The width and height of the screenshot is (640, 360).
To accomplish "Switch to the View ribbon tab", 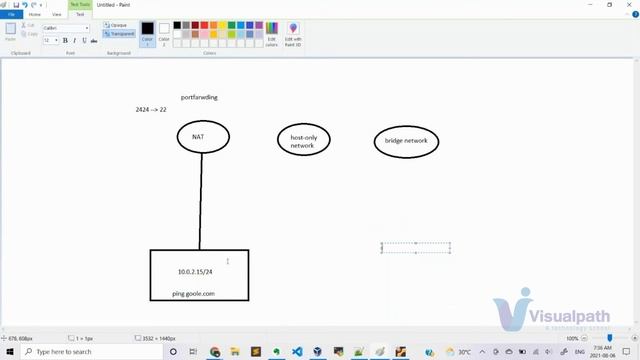I will [x=57, y=14].
